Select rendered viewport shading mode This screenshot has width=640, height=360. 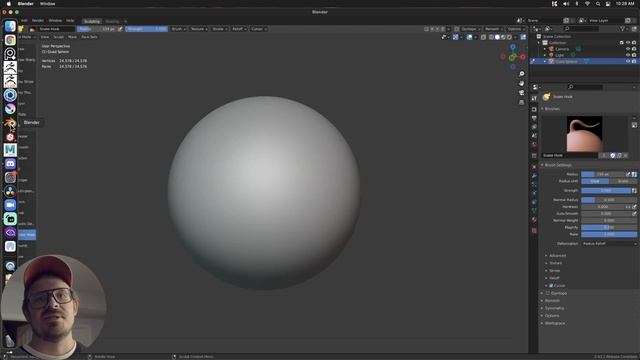coord(509,37)
